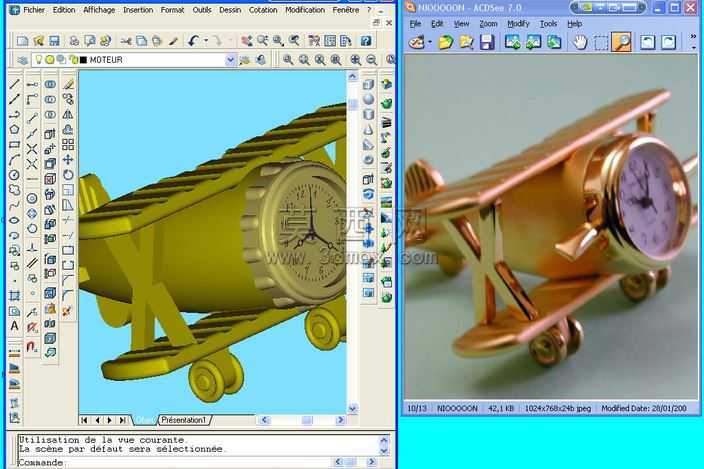Select the Erase tool icon

click(68, 84)
